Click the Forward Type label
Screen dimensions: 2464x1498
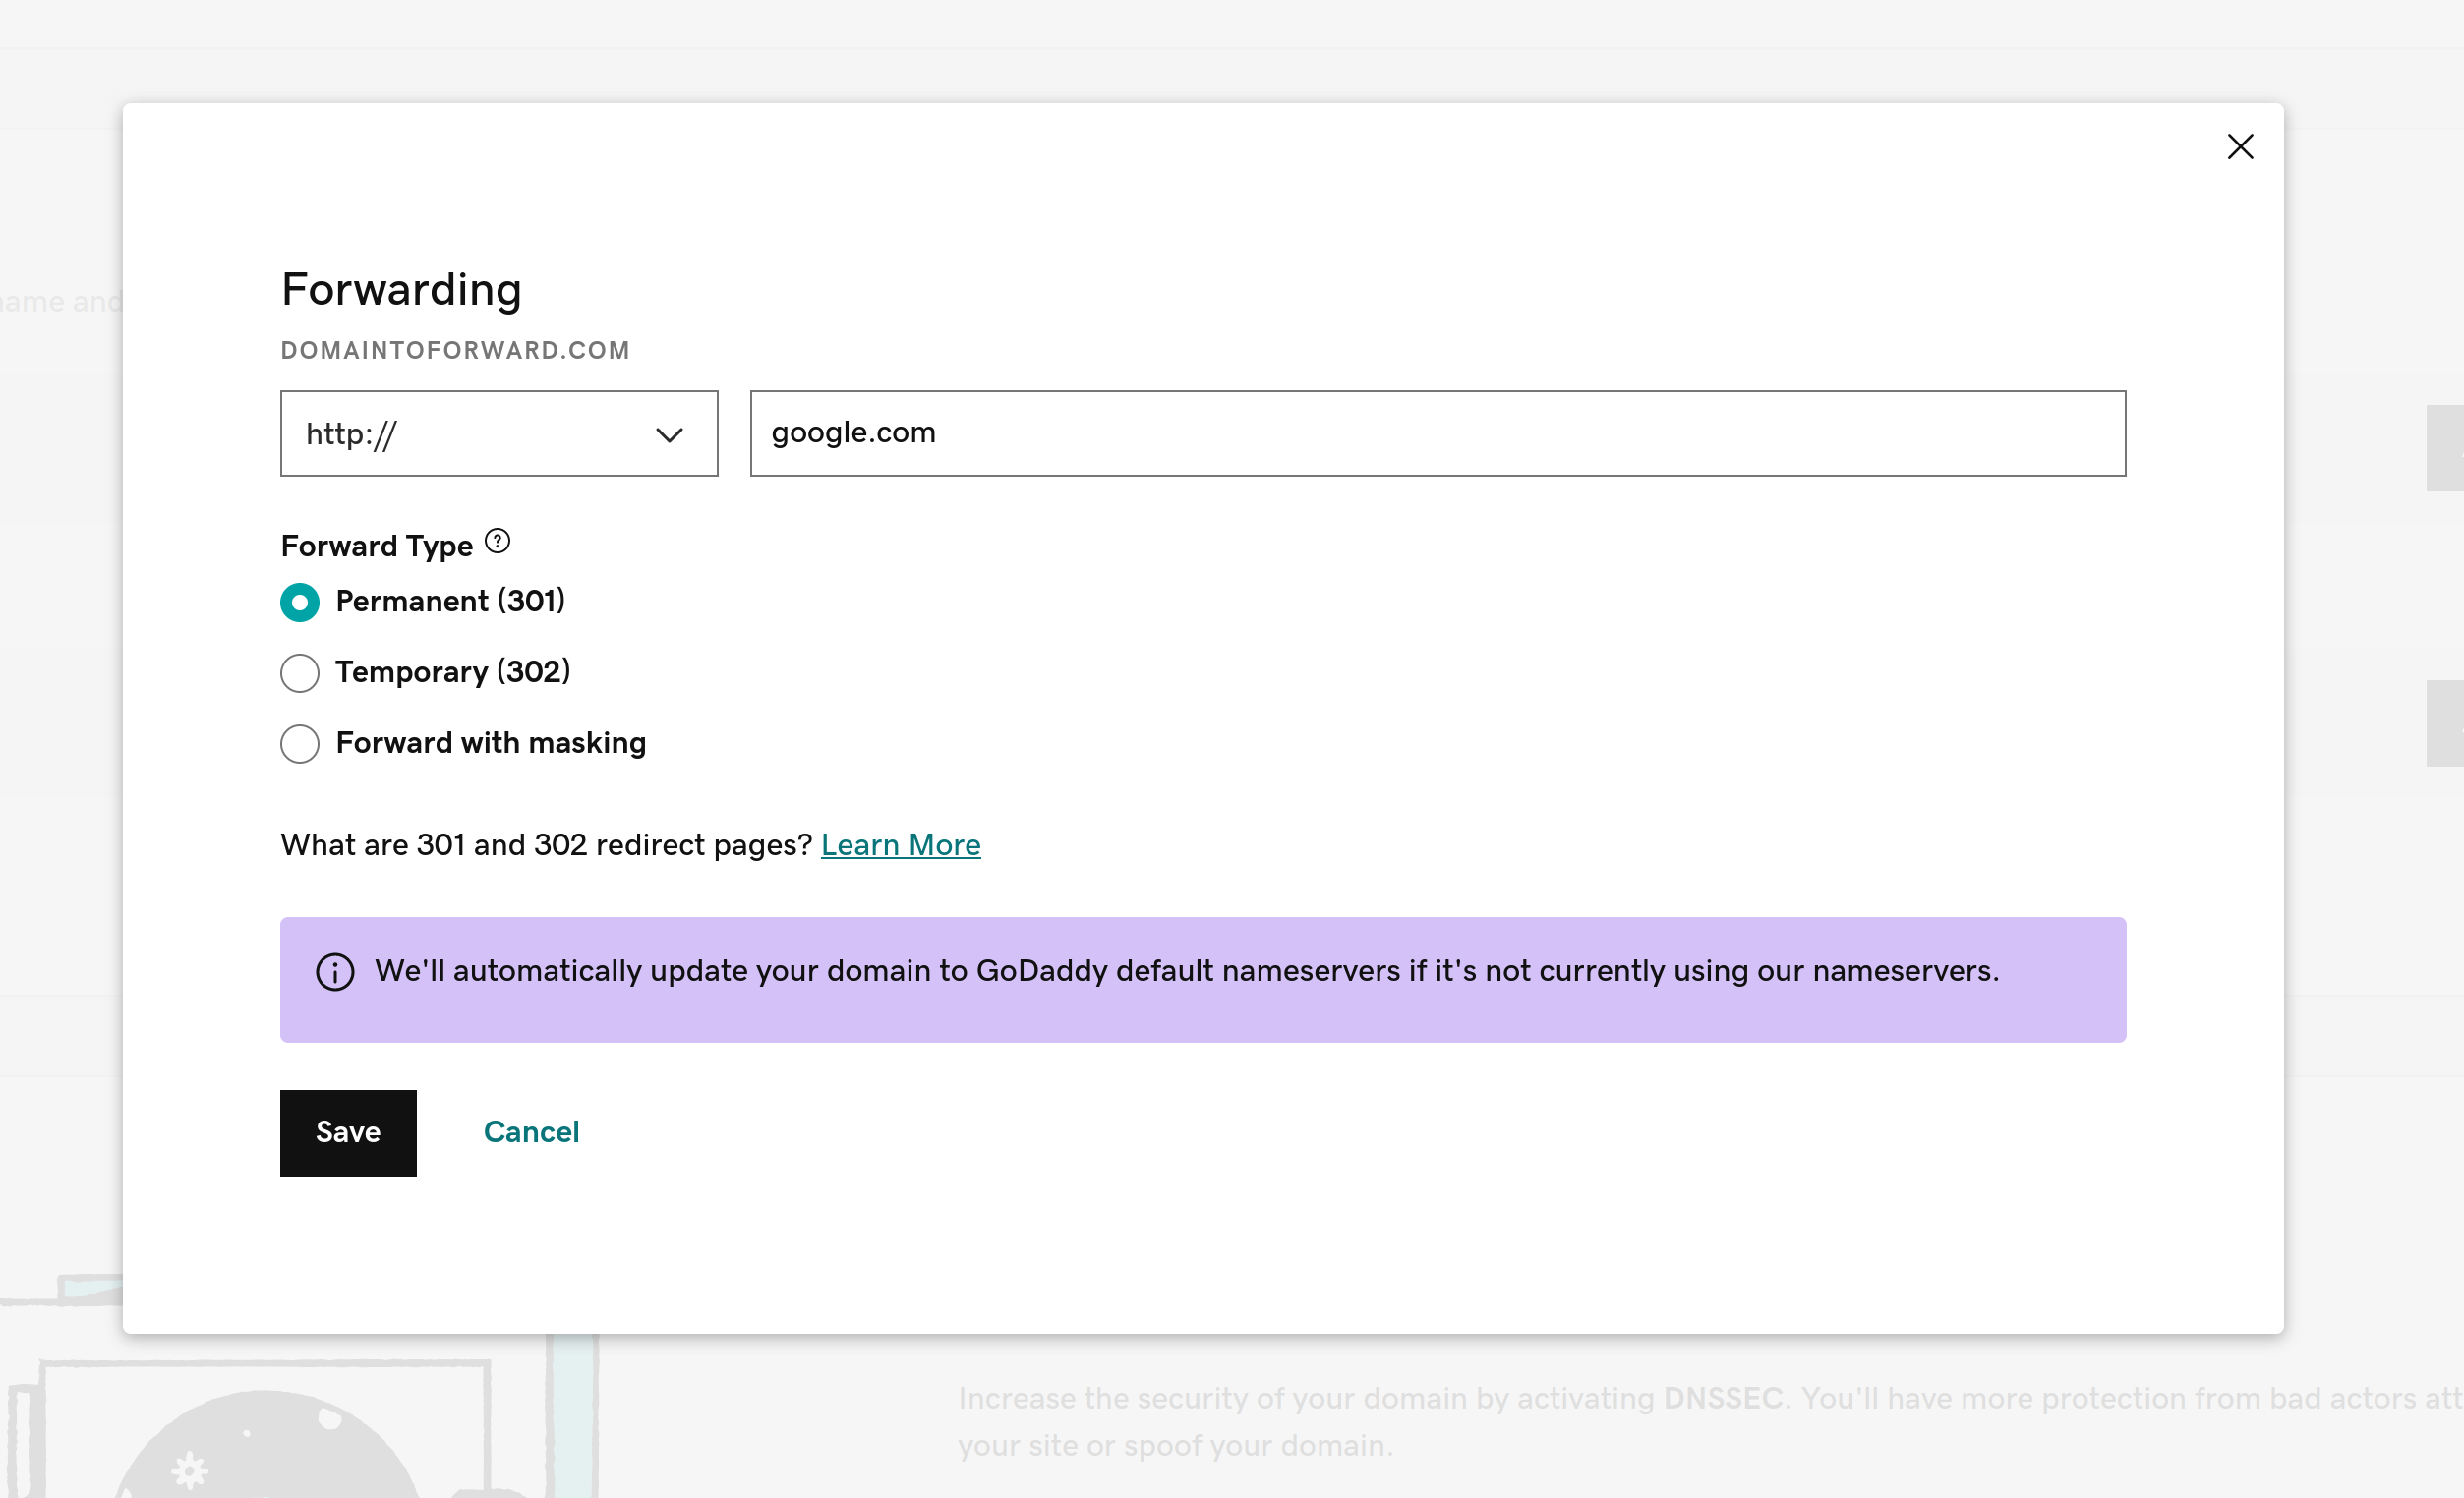tap(377, 546)
